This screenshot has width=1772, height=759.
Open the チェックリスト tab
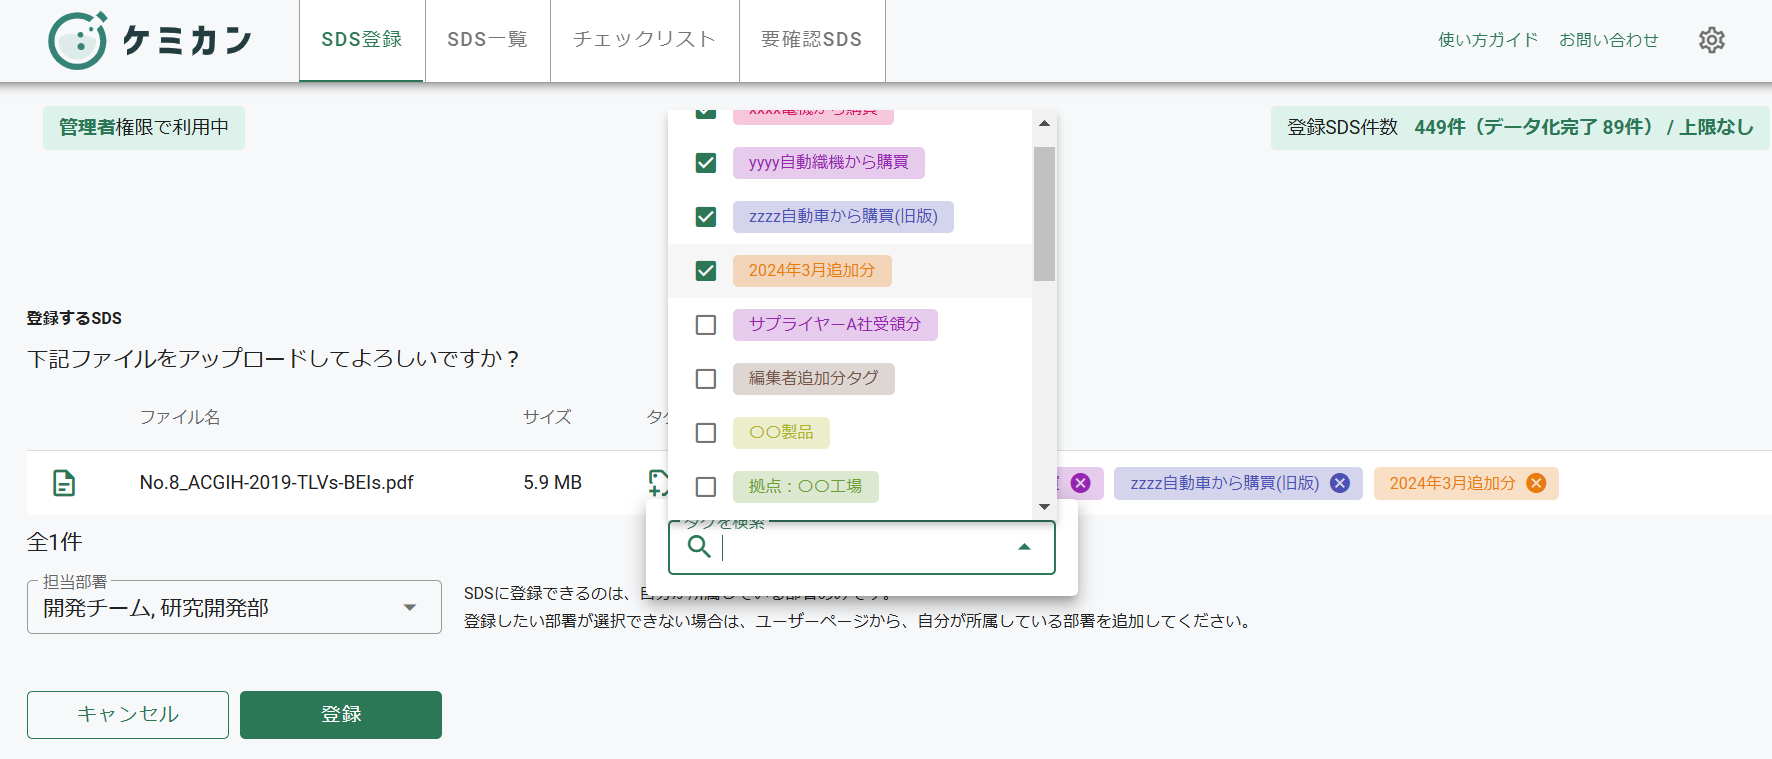[x=645, y=40]
